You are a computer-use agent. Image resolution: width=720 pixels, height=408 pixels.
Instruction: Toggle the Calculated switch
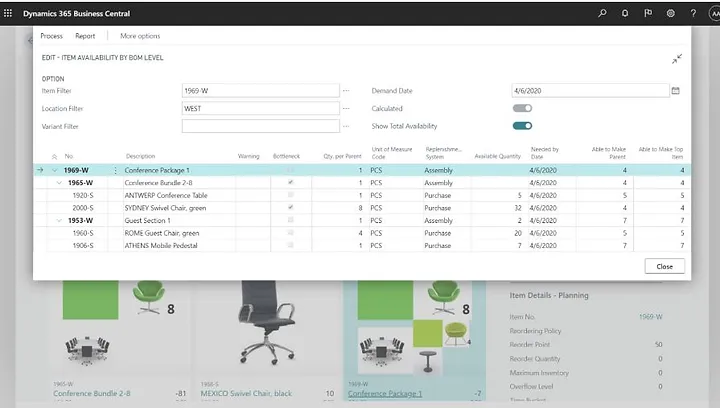522,108
